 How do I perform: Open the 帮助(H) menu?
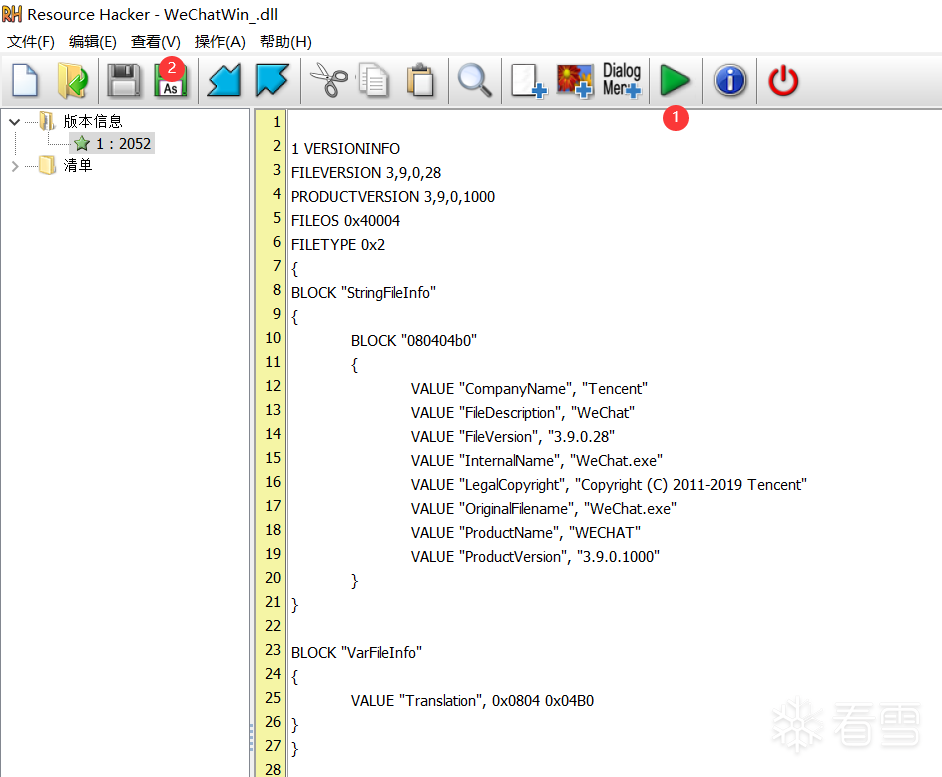(285, 41)
